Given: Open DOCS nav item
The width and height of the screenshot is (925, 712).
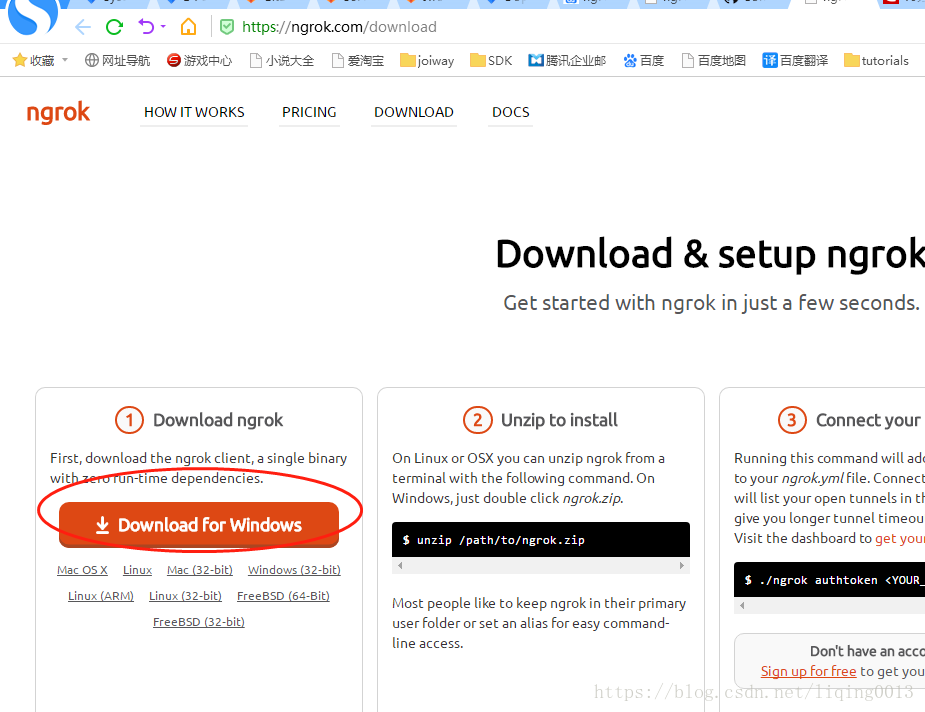Looking at the screenshot, I should [x=511, y=112].
